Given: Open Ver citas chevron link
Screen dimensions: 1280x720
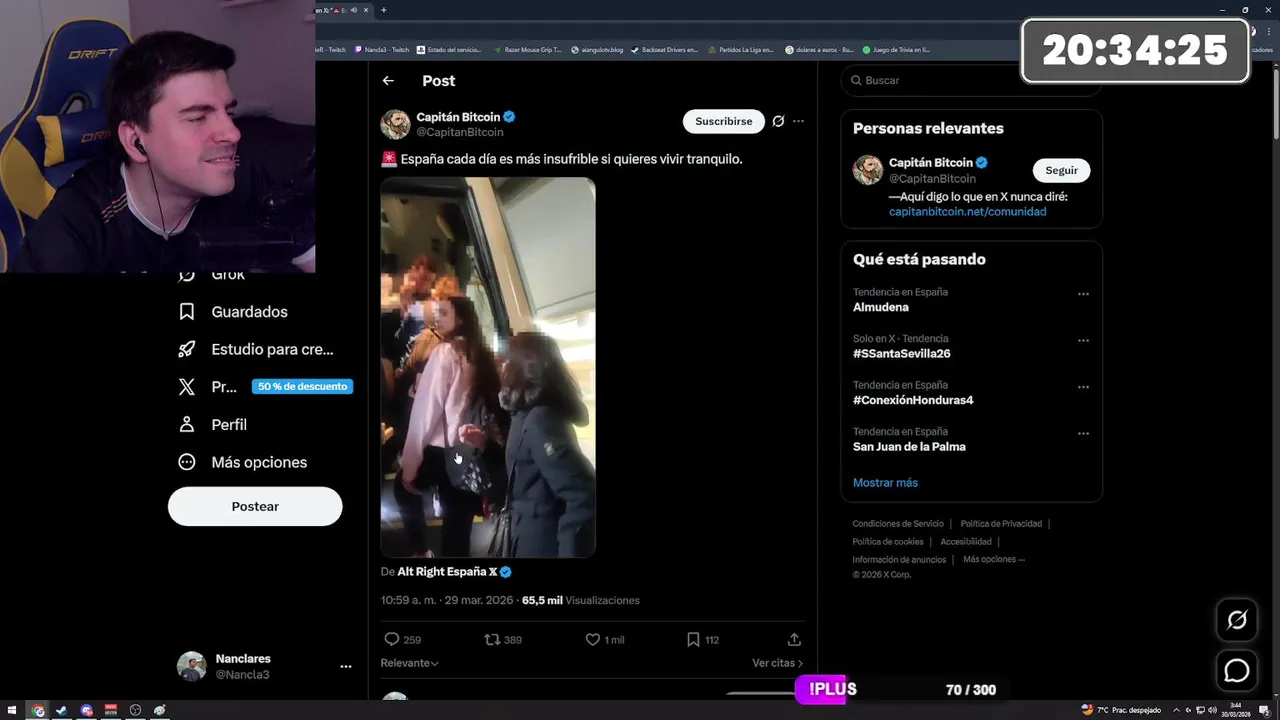Looking at the screenshot, I should tap(778, 663).
